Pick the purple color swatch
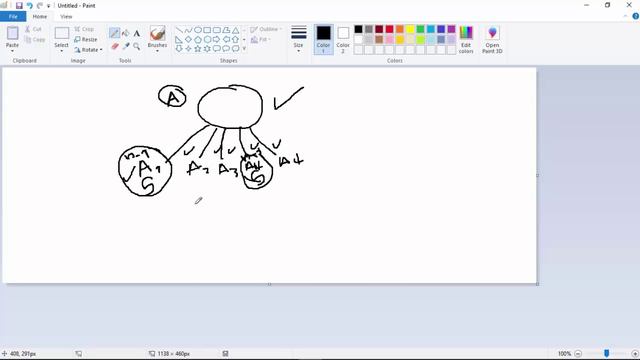The height and width of the screenshot is (360, 640). tap(451, 29)
